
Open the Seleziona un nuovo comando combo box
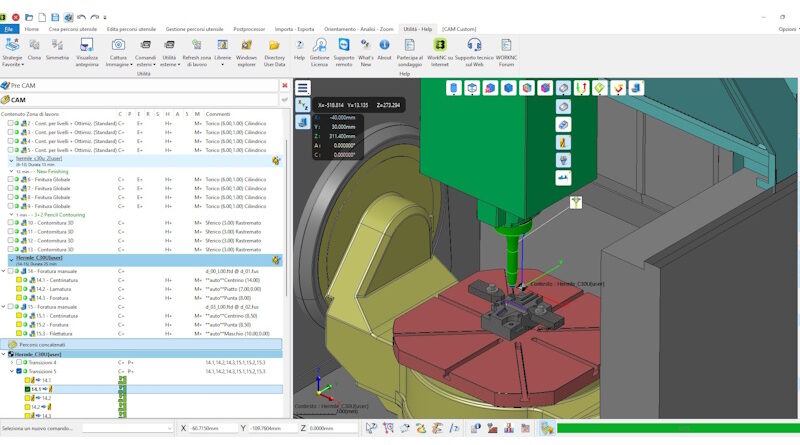click(x=128, y=428)
